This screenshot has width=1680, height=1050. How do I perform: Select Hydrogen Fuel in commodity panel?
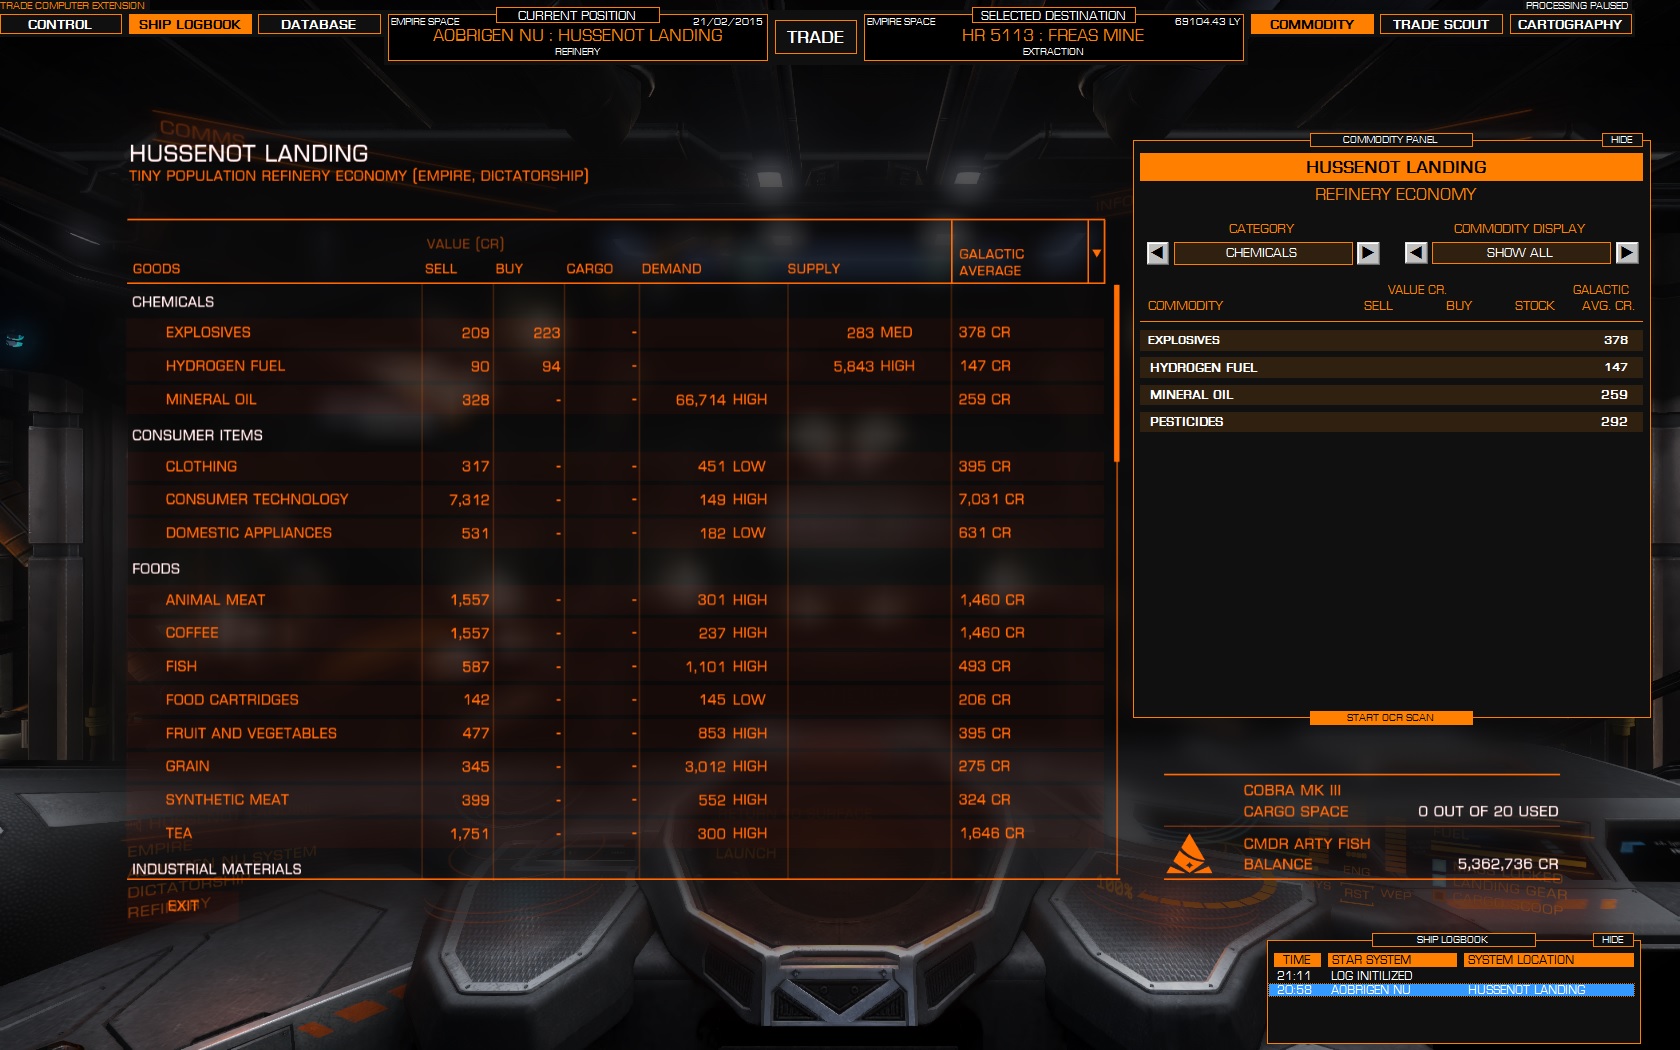1390,368
